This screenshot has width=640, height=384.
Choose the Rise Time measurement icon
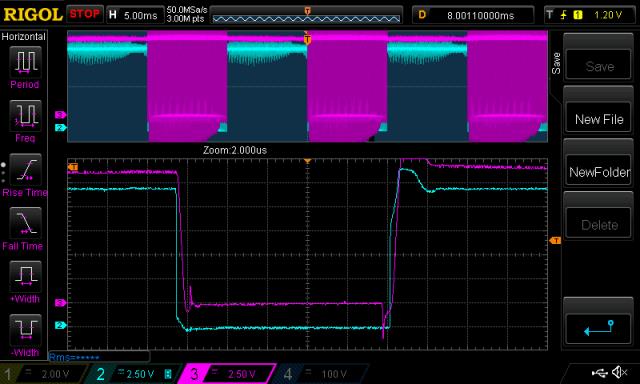(x=25, y=169)
